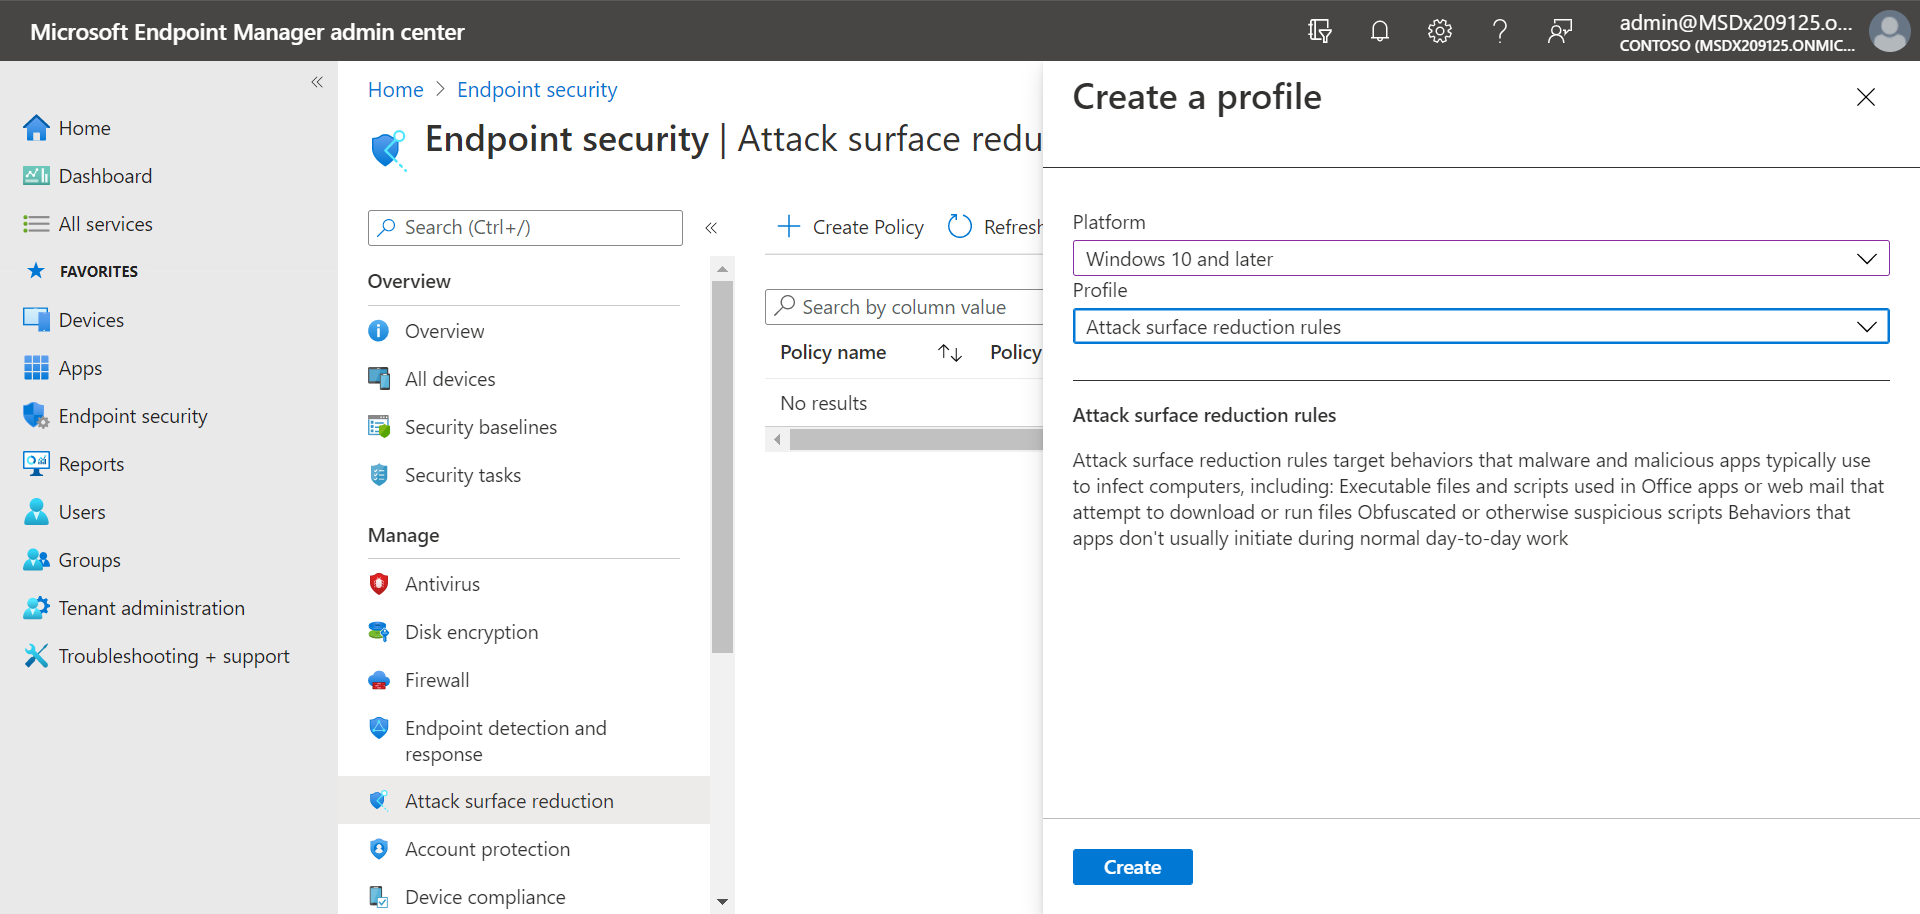This screenshot has width=1920, height=914.
Task: Click the menu scroll up arrow
Action: click(722, 269)
